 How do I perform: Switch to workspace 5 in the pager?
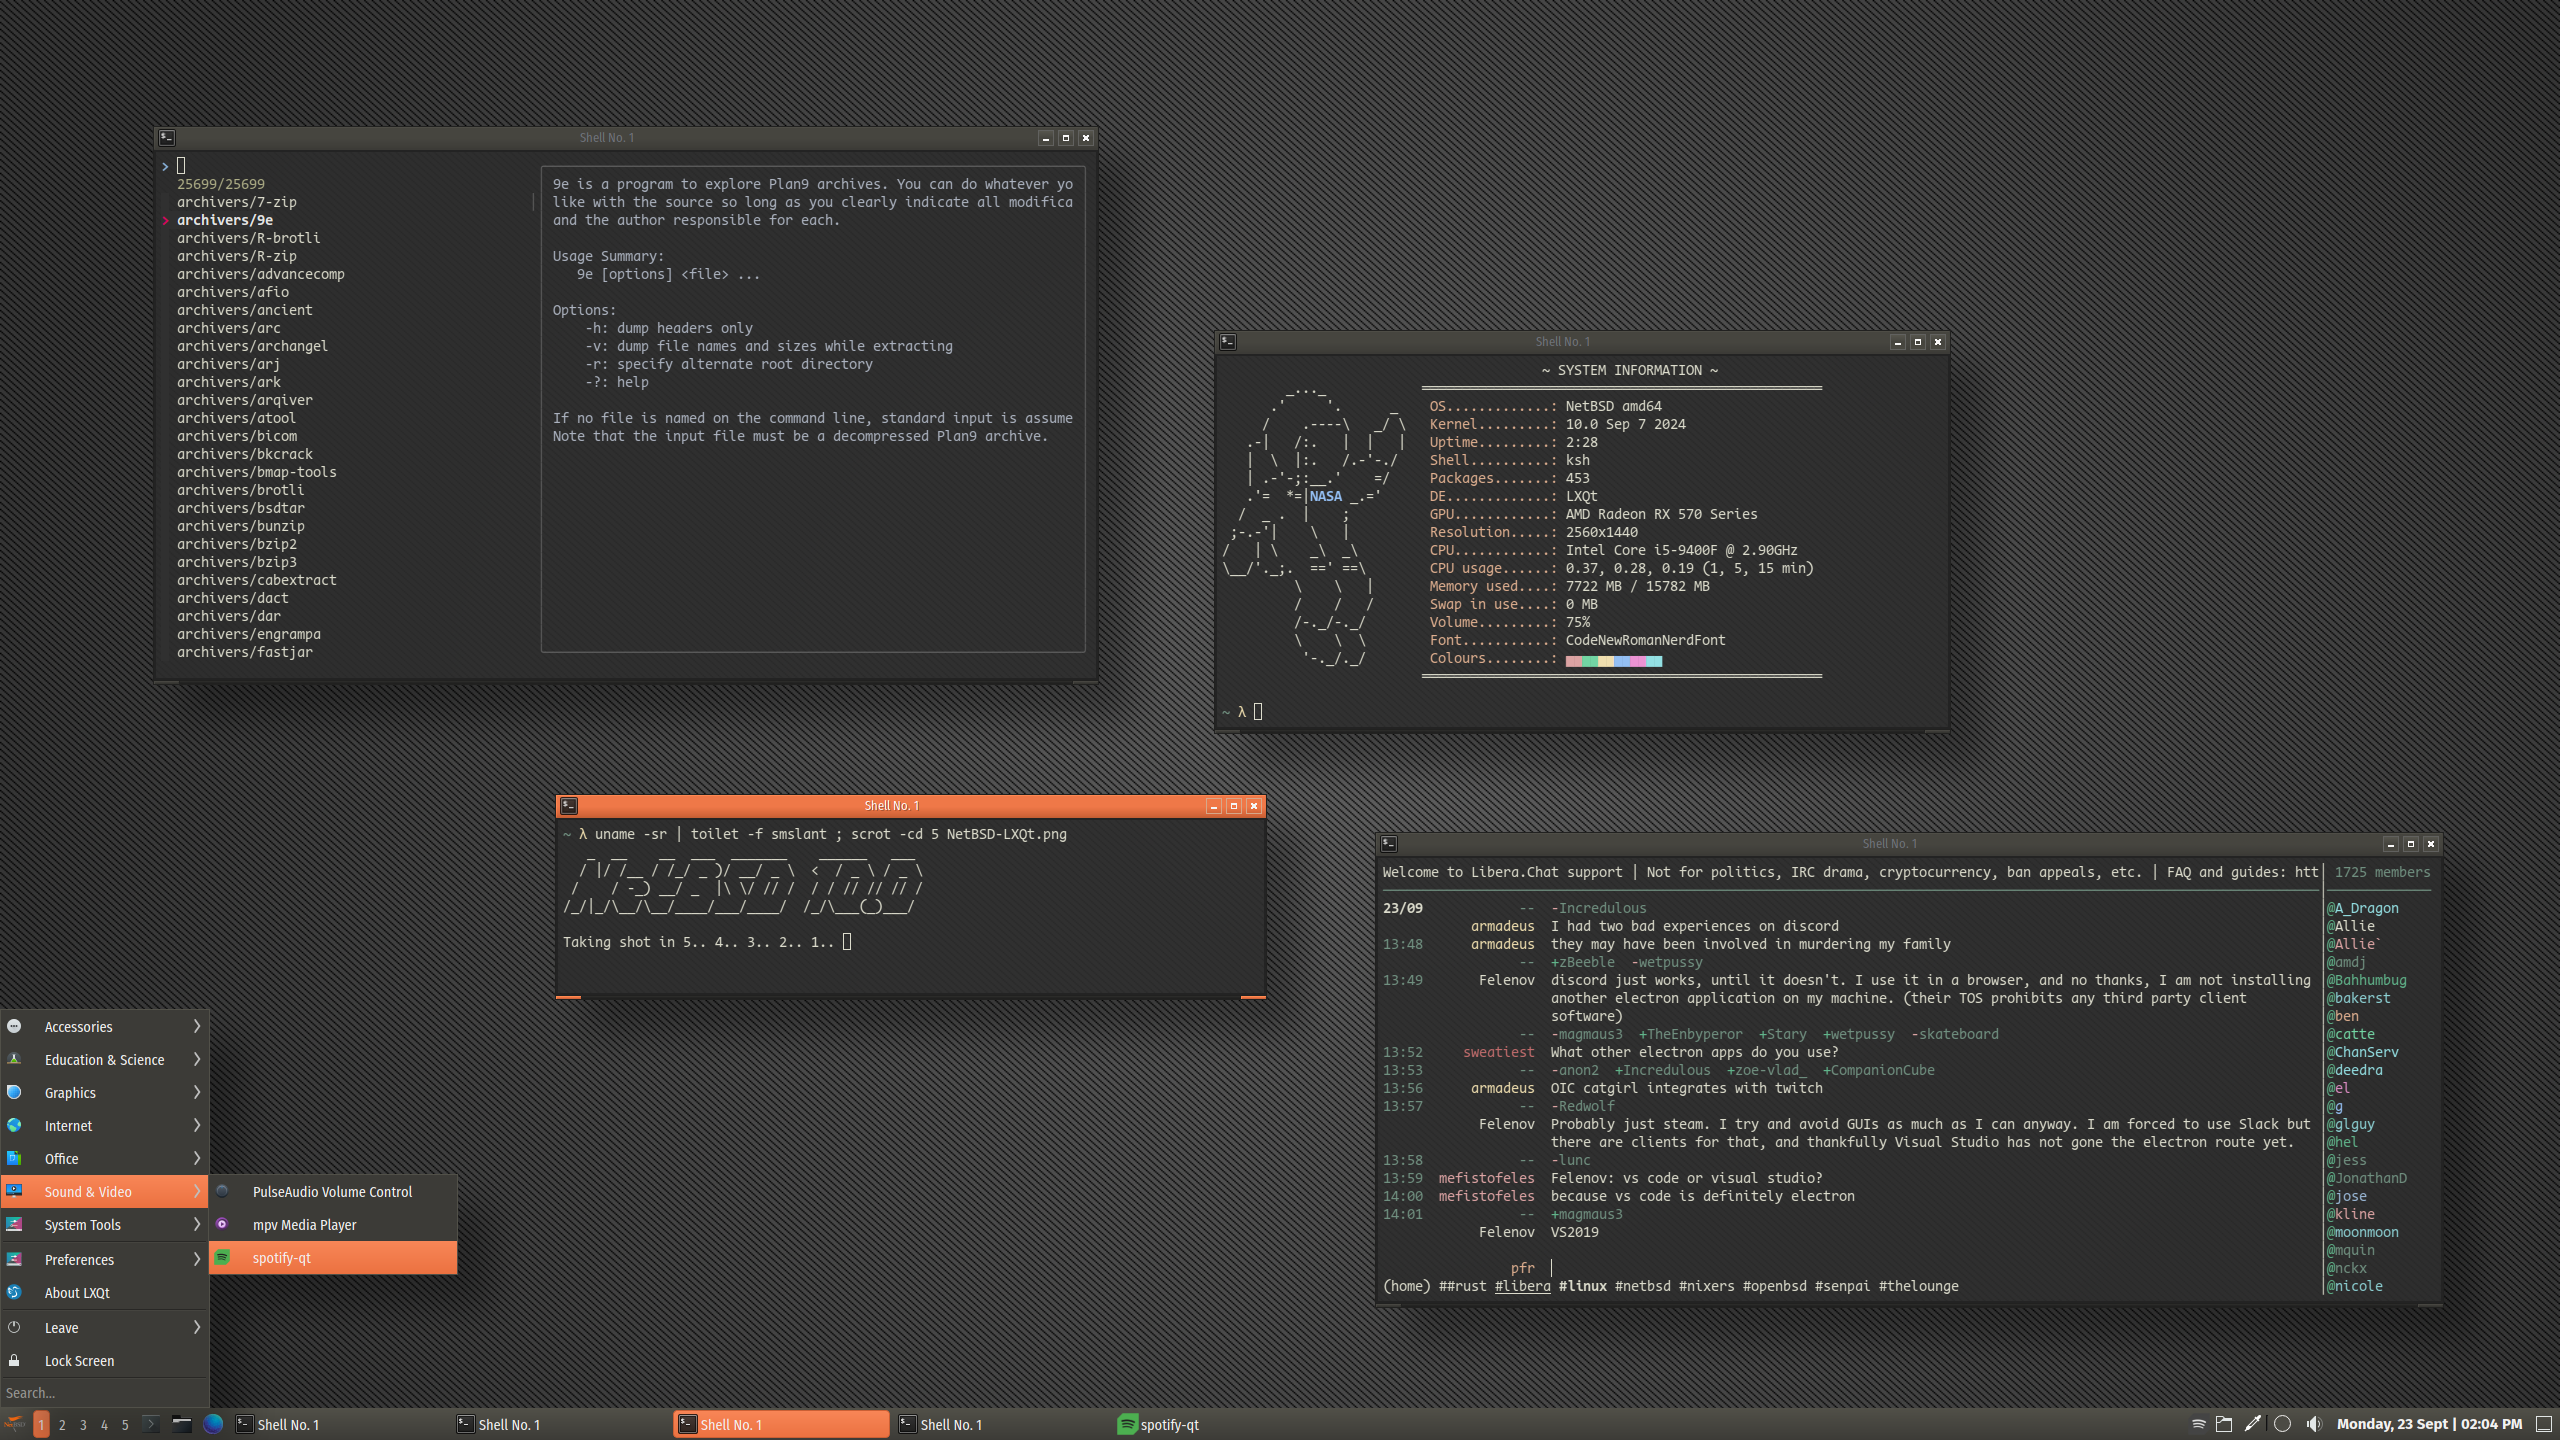coord(125,1424)
